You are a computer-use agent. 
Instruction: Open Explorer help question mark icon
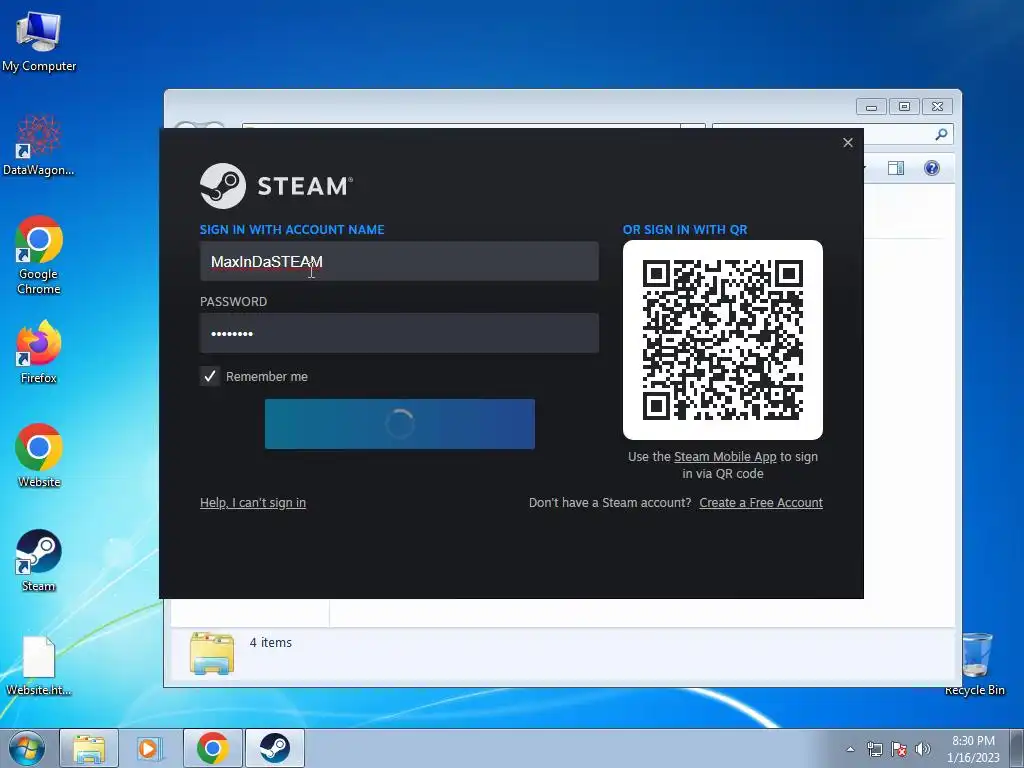pyautogui.click(x=932, y=168)
